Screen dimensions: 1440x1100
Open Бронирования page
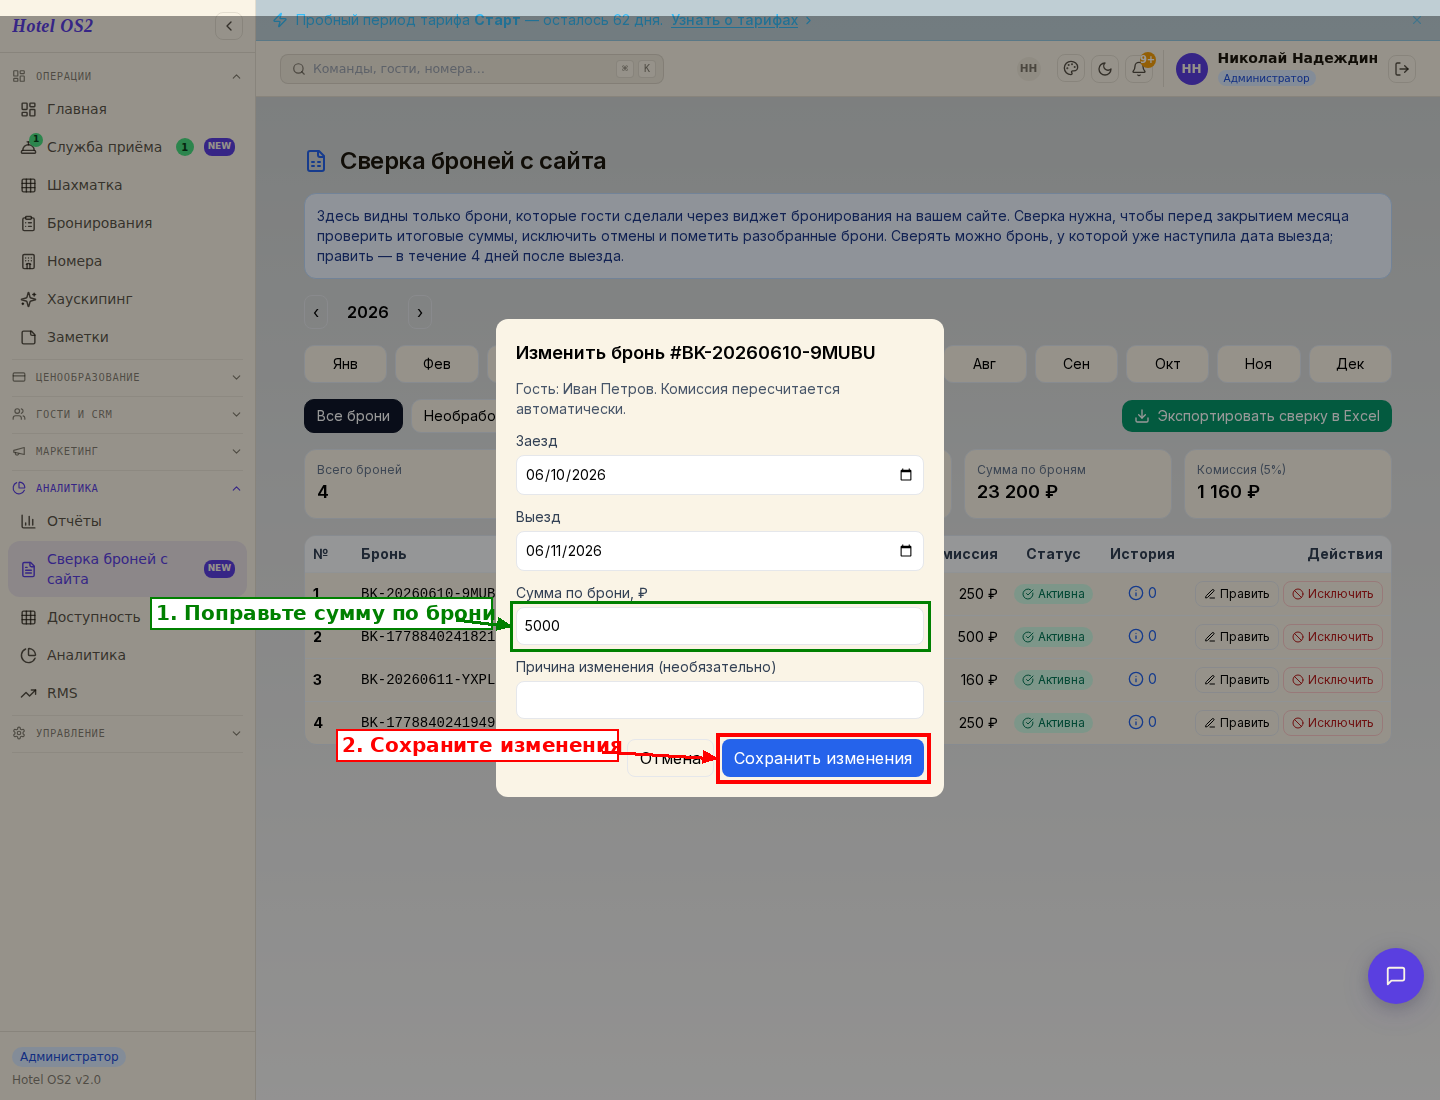point(128,223)
